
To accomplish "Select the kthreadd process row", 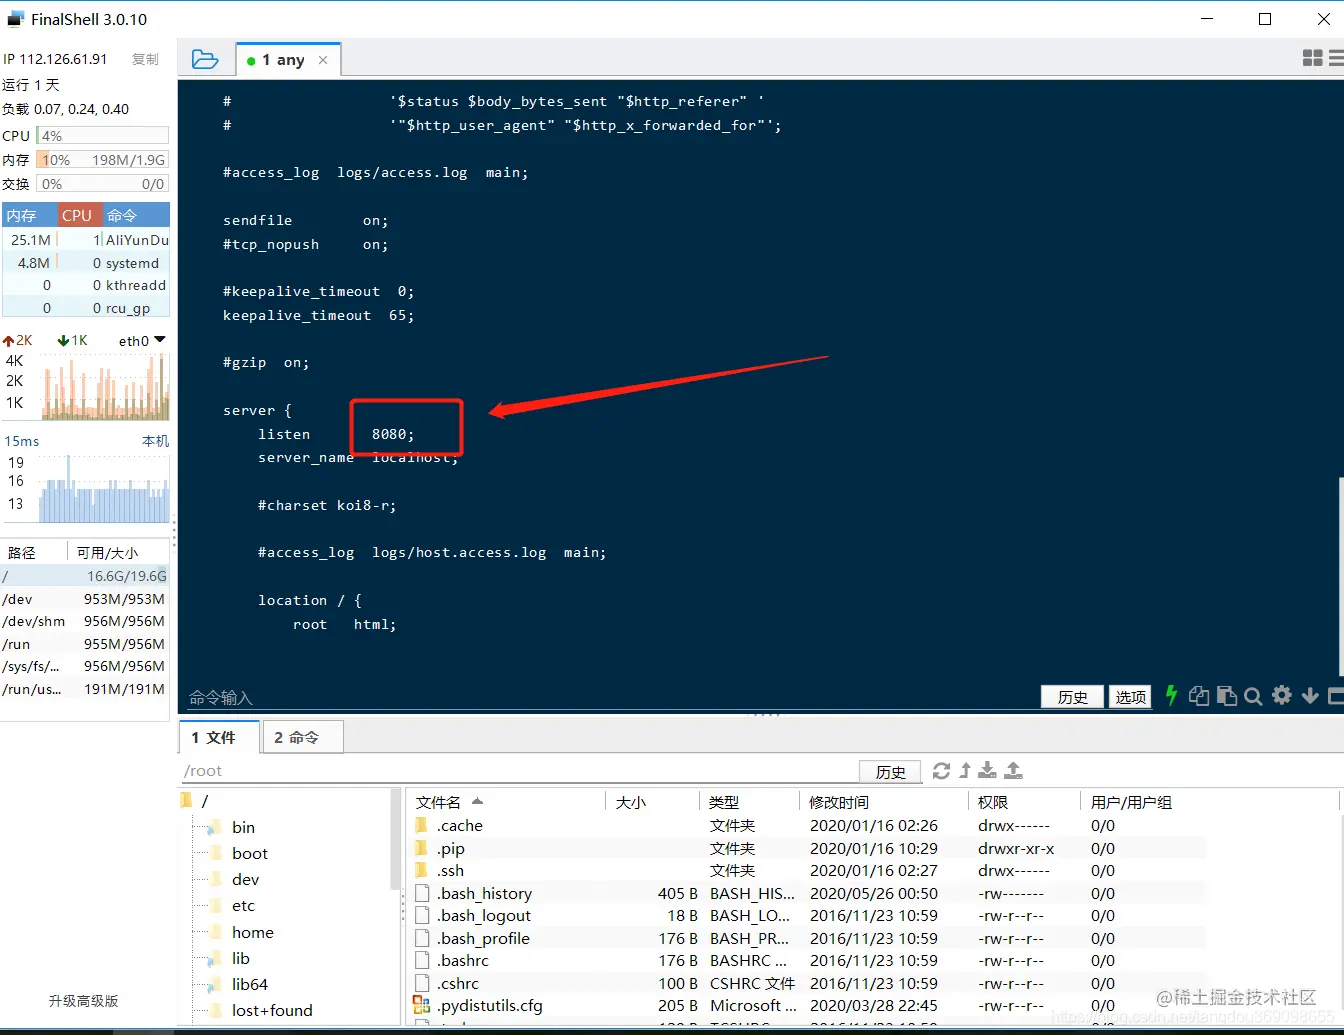I will click(86, 285).
